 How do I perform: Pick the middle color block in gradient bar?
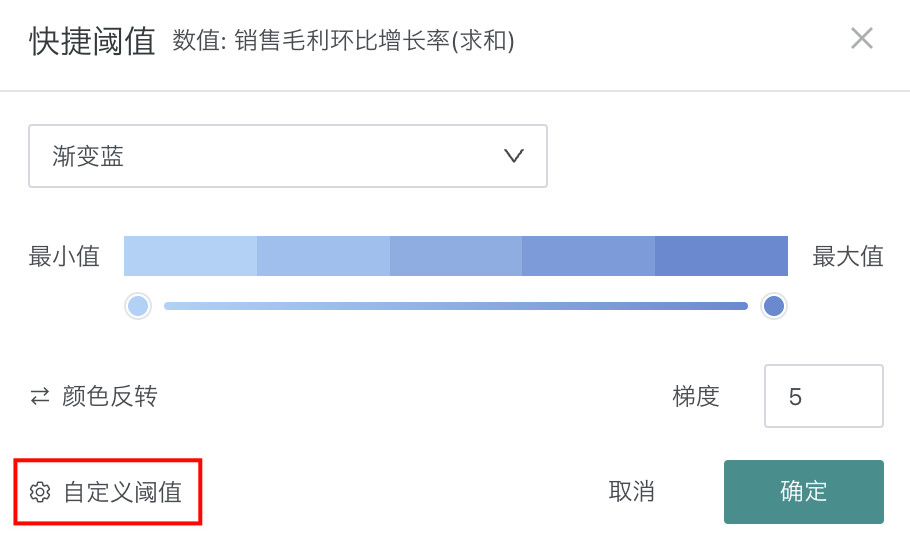pos(456,256)
